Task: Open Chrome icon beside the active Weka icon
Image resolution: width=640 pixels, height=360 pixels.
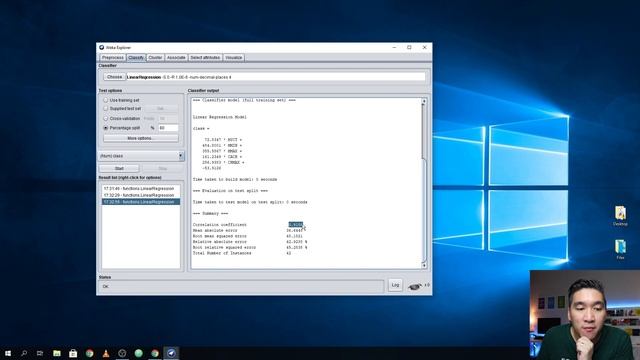Action: (x=155, y=353)
